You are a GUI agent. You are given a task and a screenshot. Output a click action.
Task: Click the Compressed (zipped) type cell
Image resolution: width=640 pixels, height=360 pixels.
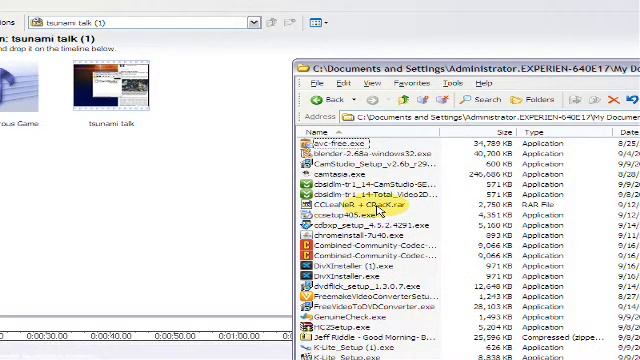(x=563, y=338)
